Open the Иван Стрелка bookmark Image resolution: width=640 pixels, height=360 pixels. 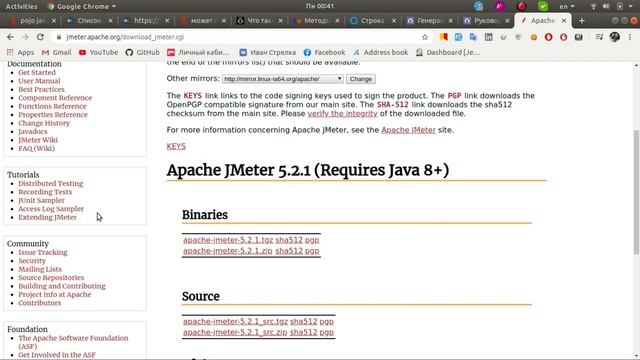pos(267,52)
